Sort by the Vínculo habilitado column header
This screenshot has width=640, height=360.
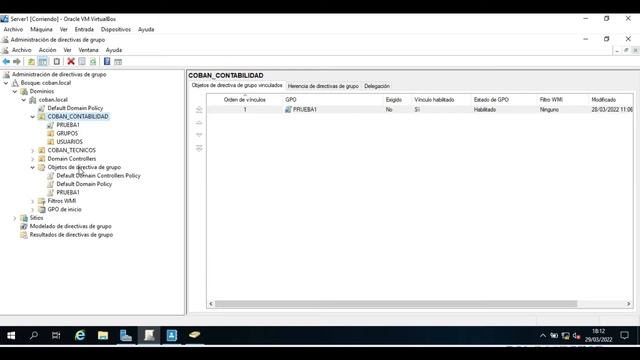tap(441, 100)
